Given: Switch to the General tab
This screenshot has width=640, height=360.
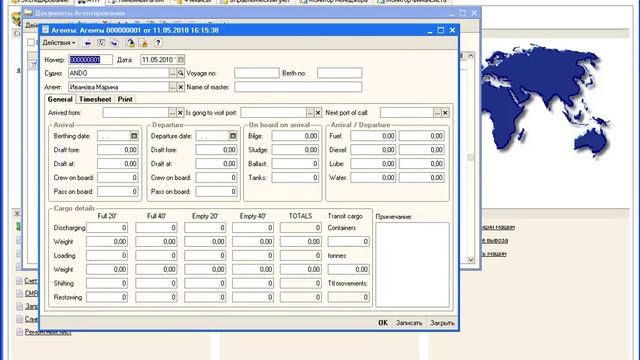Looking at the screenshot, I should point(60,99).
